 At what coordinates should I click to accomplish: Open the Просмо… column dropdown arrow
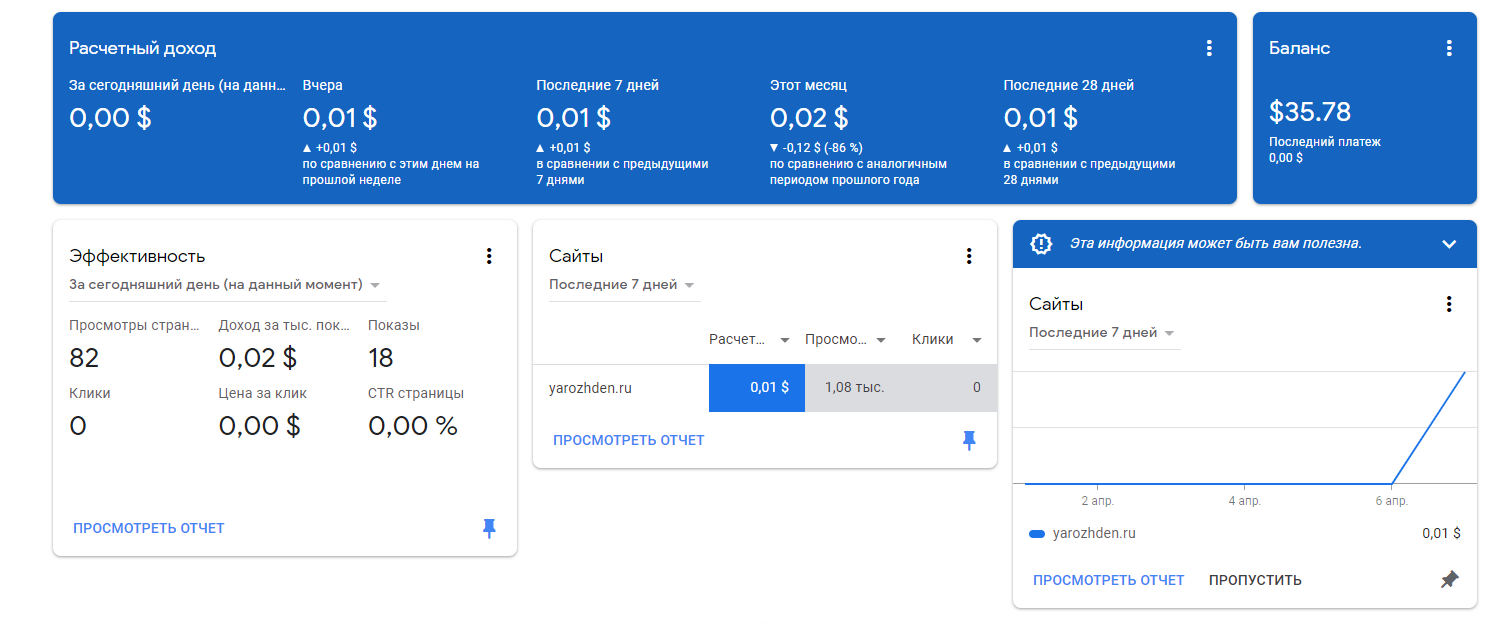881,340
